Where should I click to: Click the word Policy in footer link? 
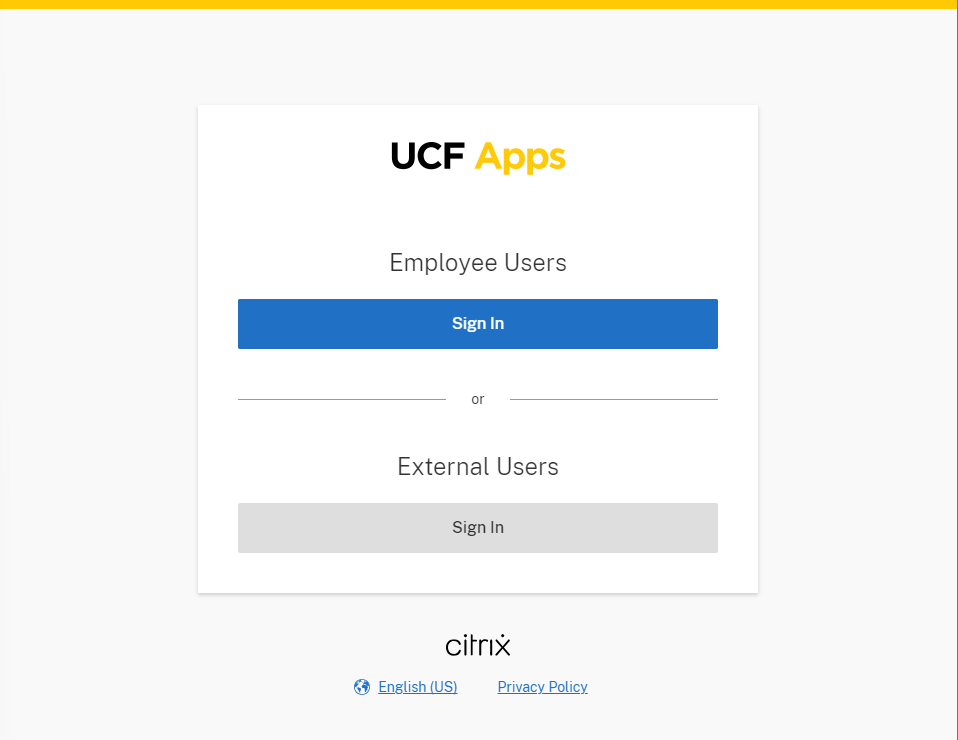(x=568, y=687)
